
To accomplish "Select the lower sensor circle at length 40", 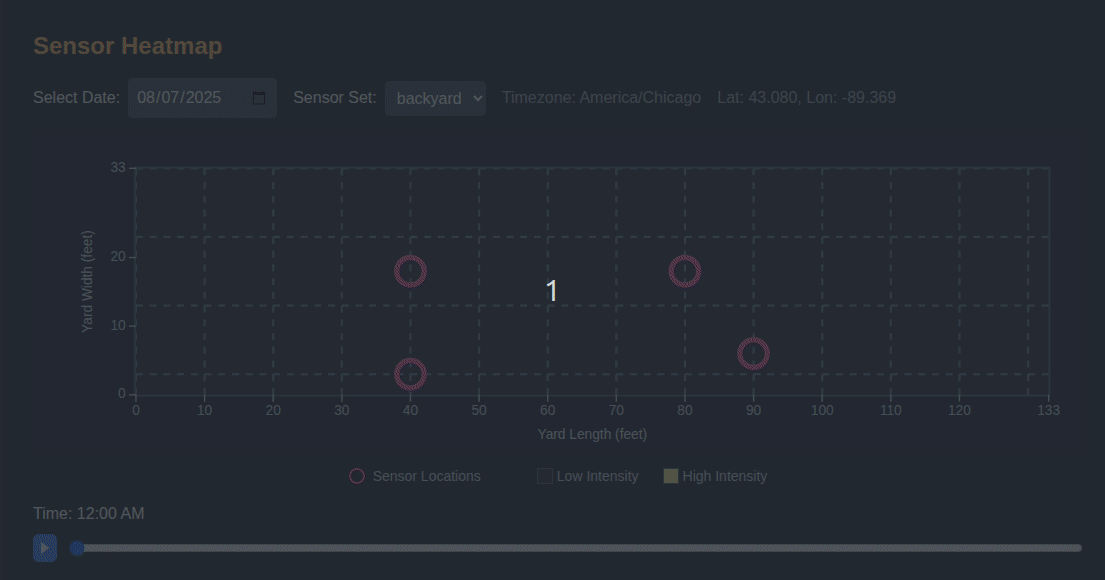I will tap(410, 374).
